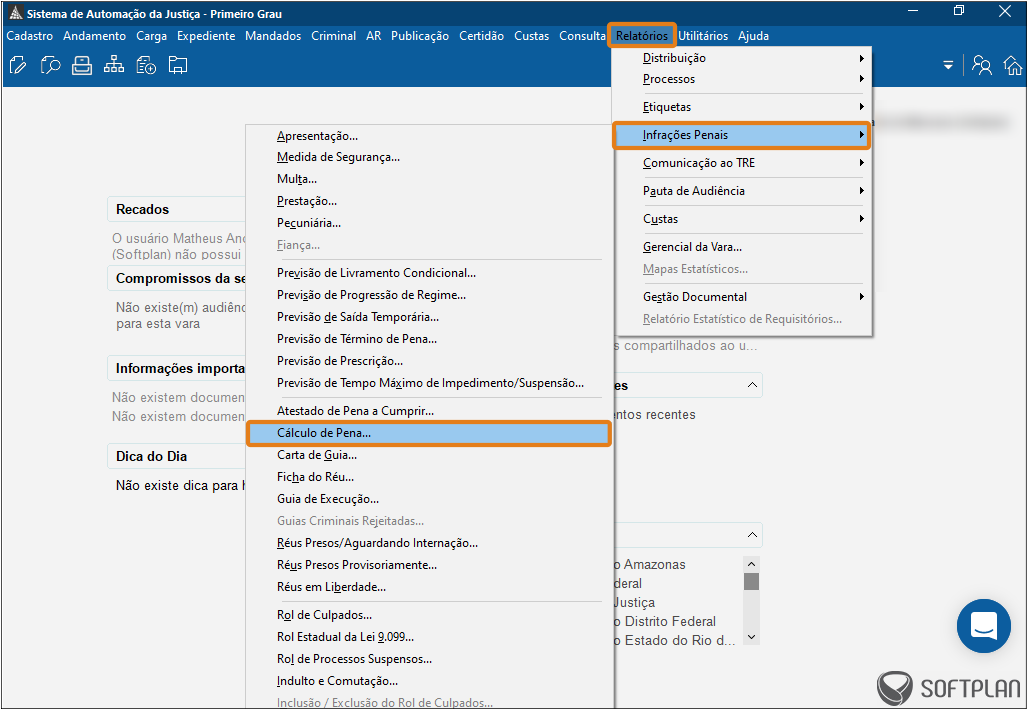
Task: Click the add document toolbar icon
Action: click(146, 66)
